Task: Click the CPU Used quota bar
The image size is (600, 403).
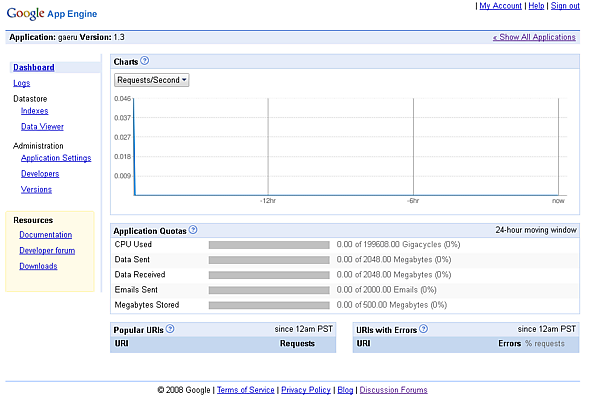Action: (268, 244)
